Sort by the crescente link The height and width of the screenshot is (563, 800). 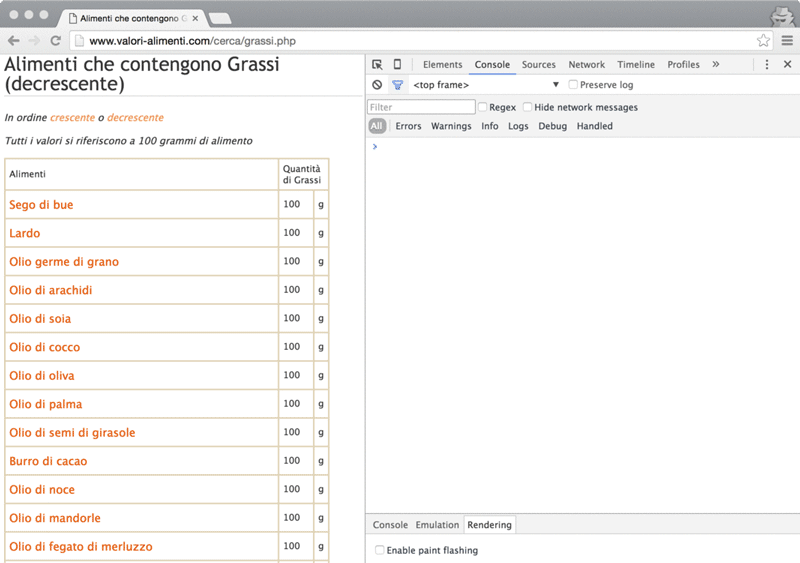click(x=72, y=118)
